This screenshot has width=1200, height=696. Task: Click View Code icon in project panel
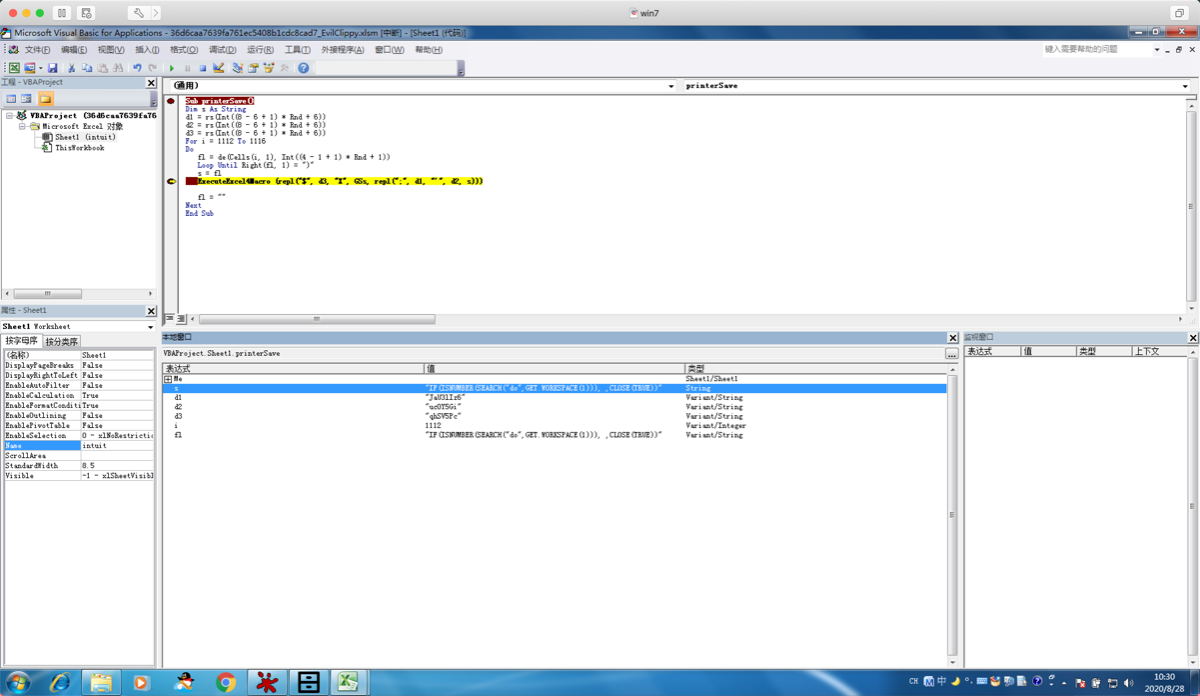point(11,99)
